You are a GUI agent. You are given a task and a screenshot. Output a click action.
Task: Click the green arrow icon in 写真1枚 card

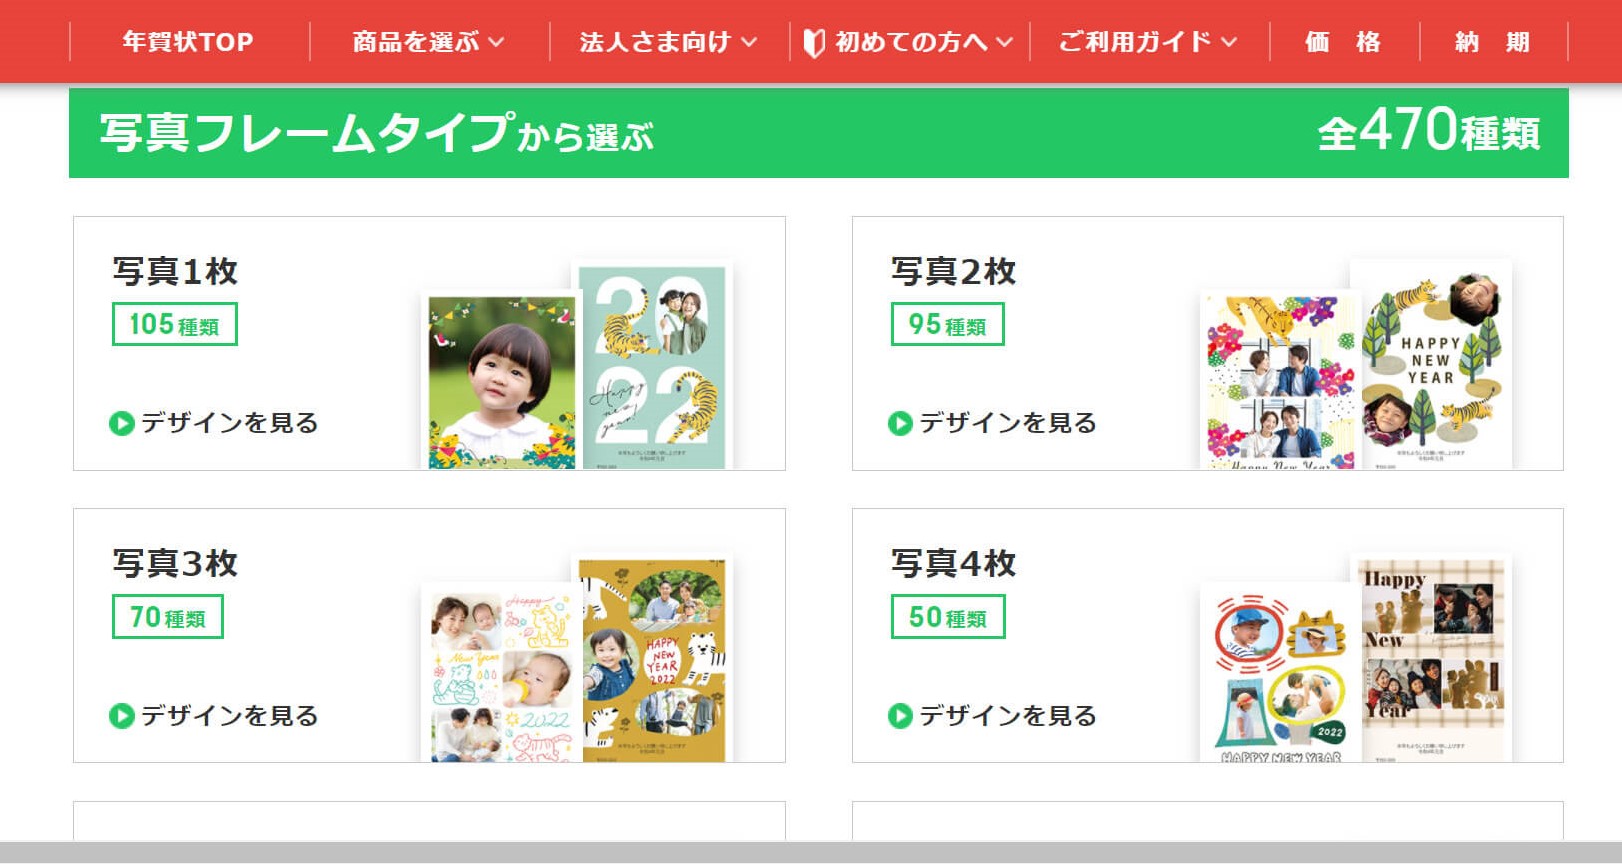click(121, 424)
